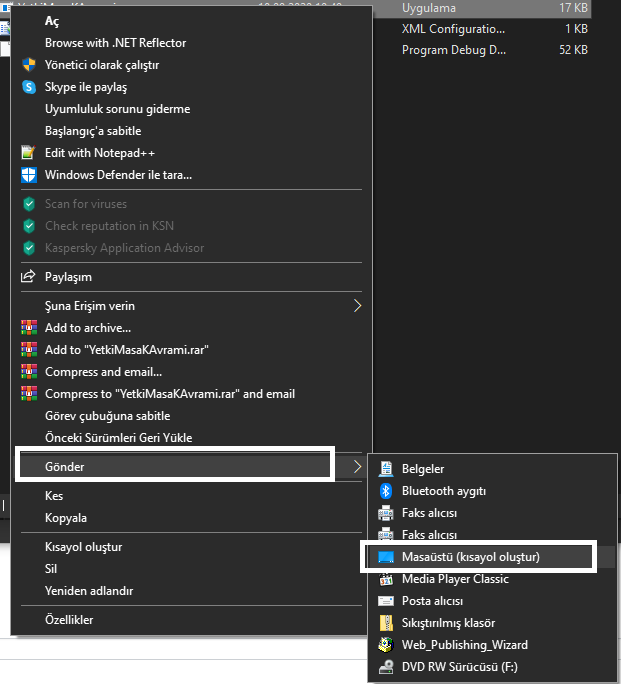Send to Bluetooth aygıtı
Image resolution: width=621 pixels, height=684 pixels.
[x=444, y=491]
